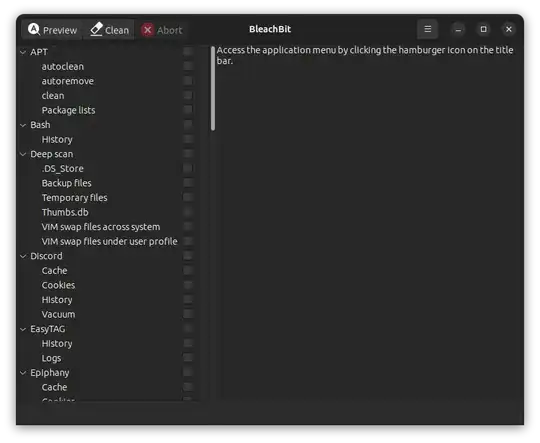Tick the Deep scan group checkbox

click(x=188, y=153)
